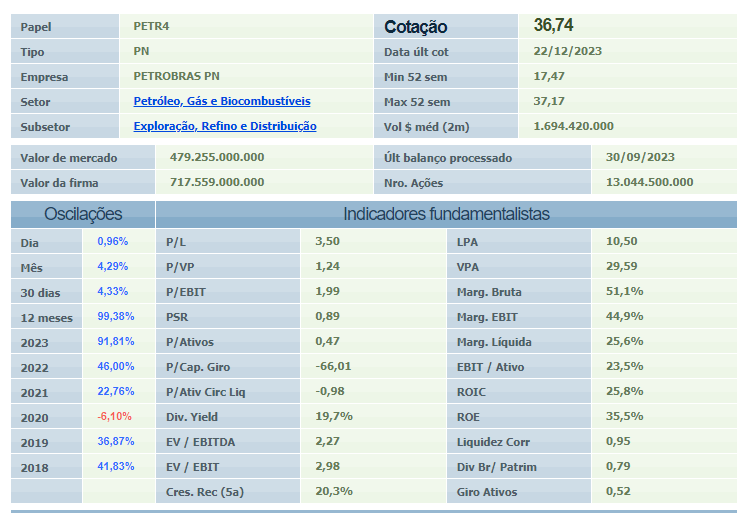The height and width of the screenshot is (513, 745).
Task: Click the Oscilações header
Action: pyautogui.click(x=83, y=214)
